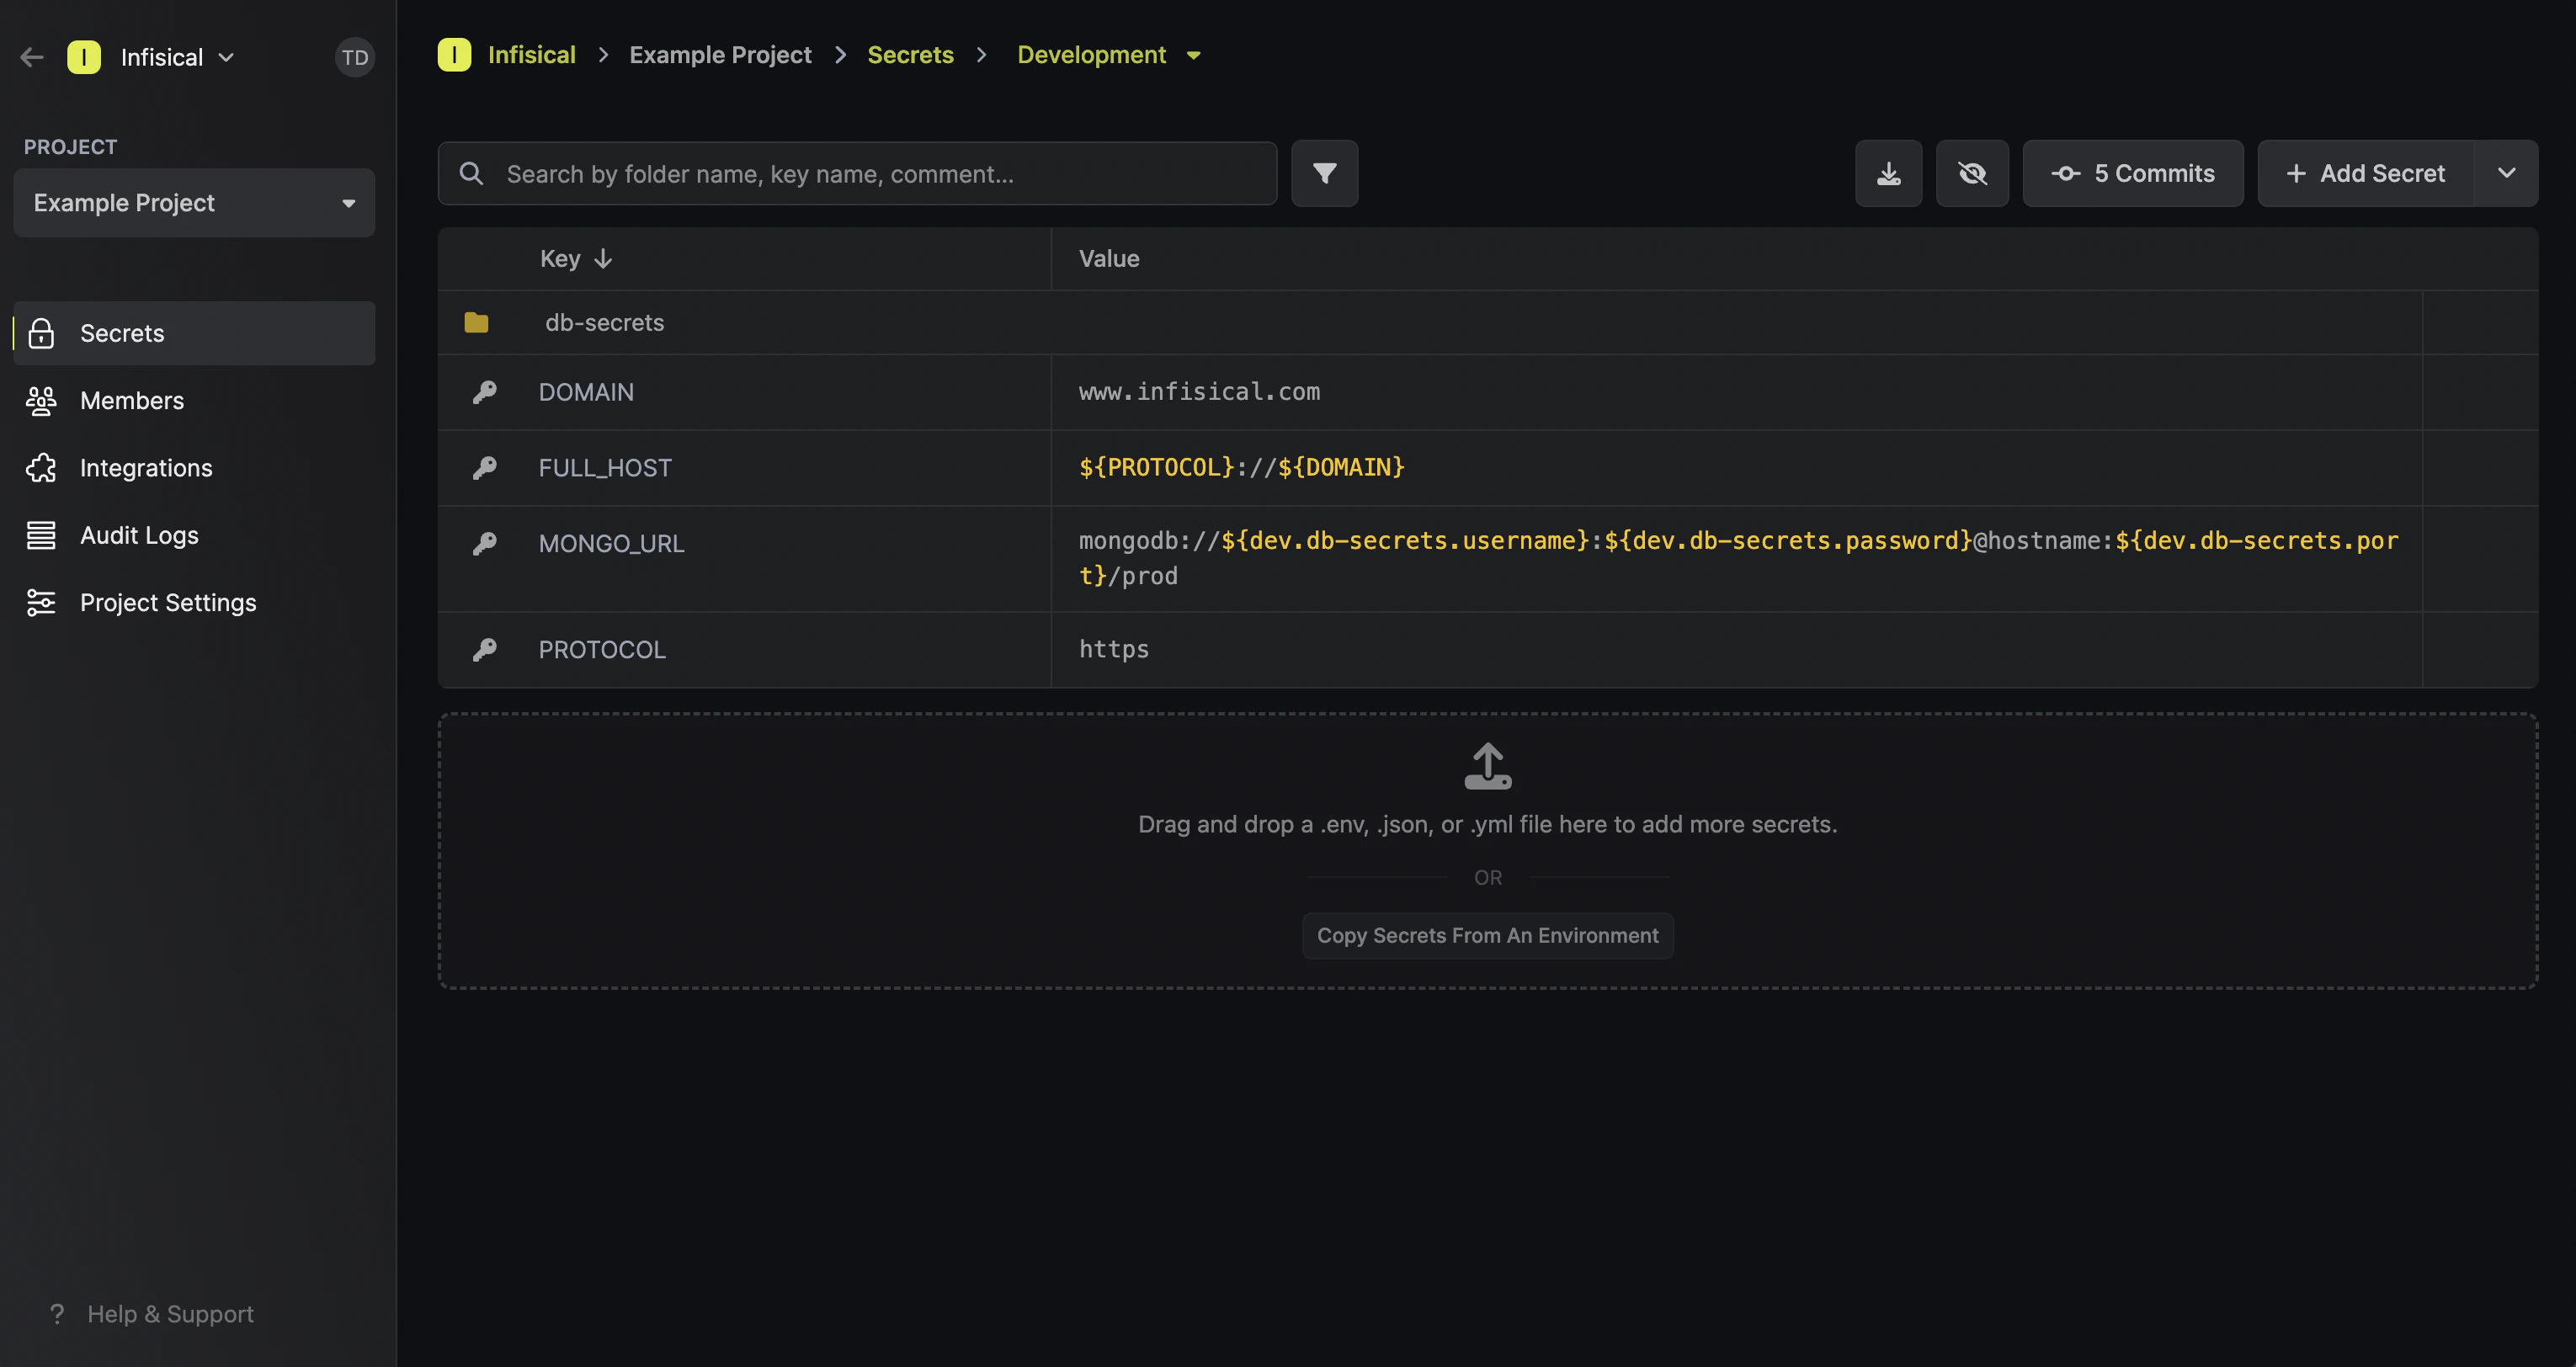Screen dimensions: 2576x1367
Task: Open the db-secrets folder
Action: click(604, 323)
